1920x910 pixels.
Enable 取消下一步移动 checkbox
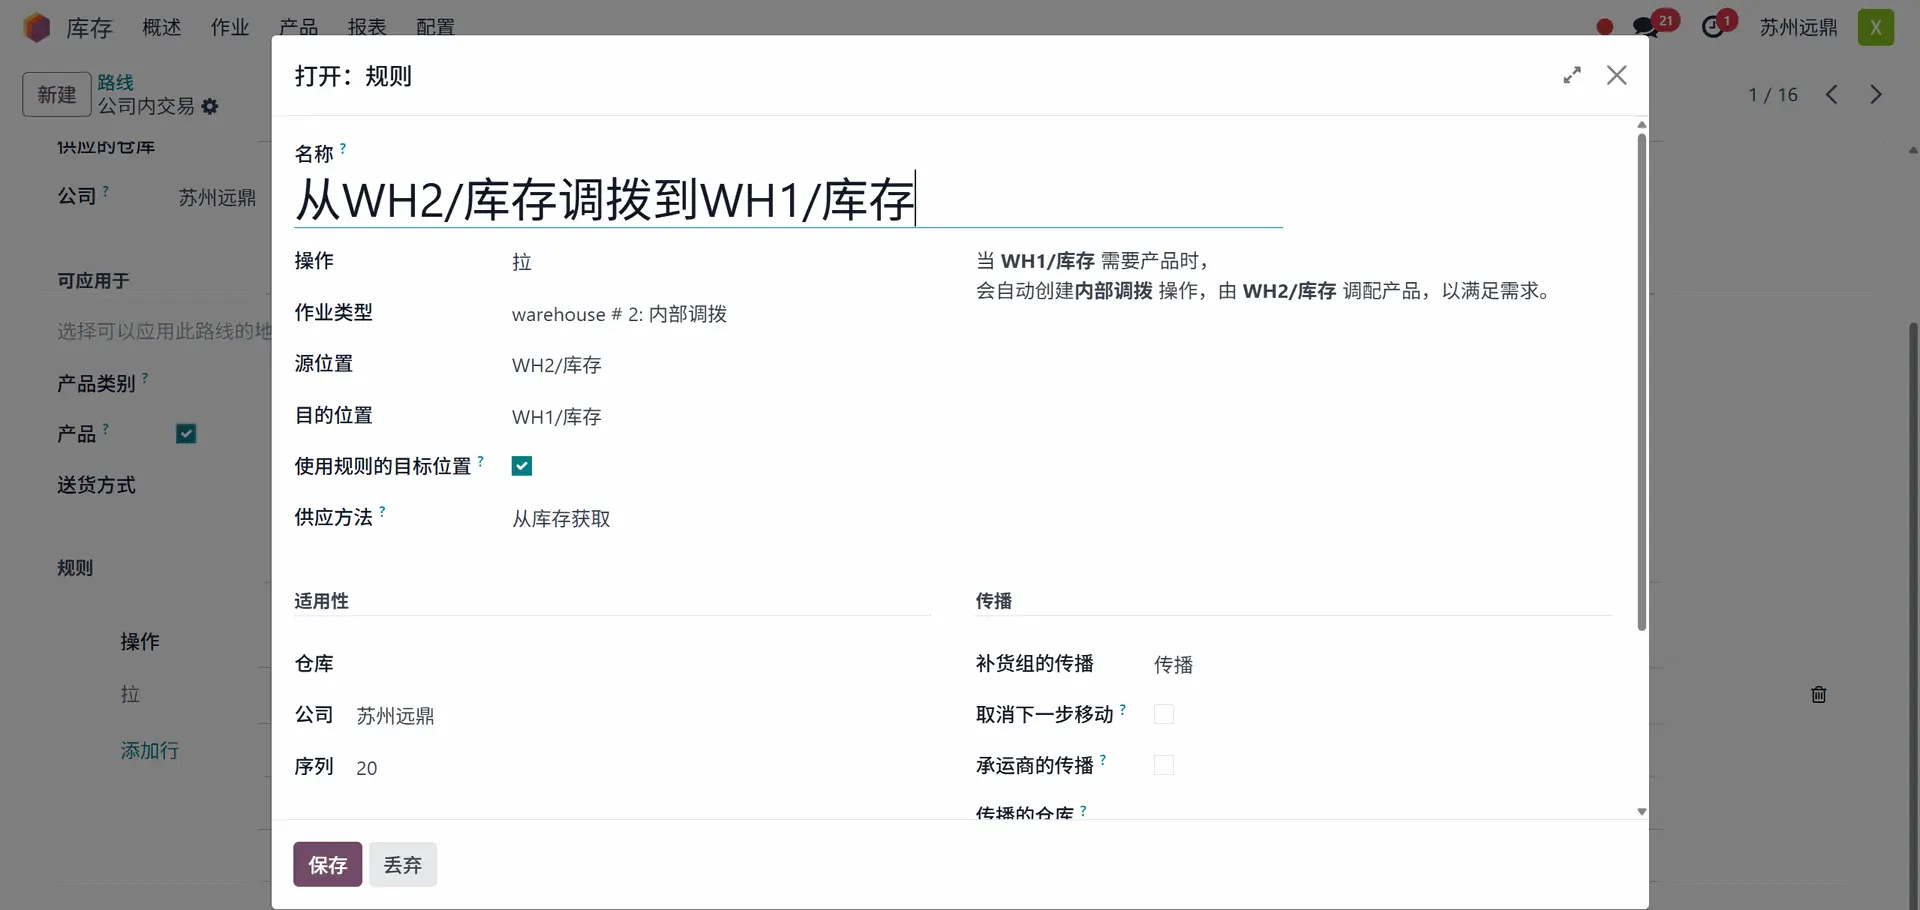tap(1164, 714)
